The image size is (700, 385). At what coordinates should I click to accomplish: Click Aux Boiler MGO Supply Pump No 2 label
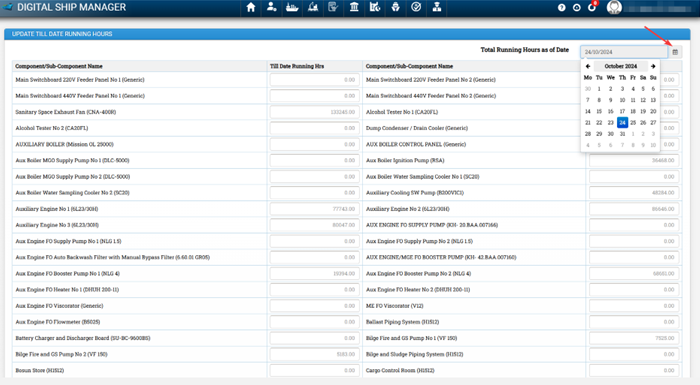pos(73,177)
